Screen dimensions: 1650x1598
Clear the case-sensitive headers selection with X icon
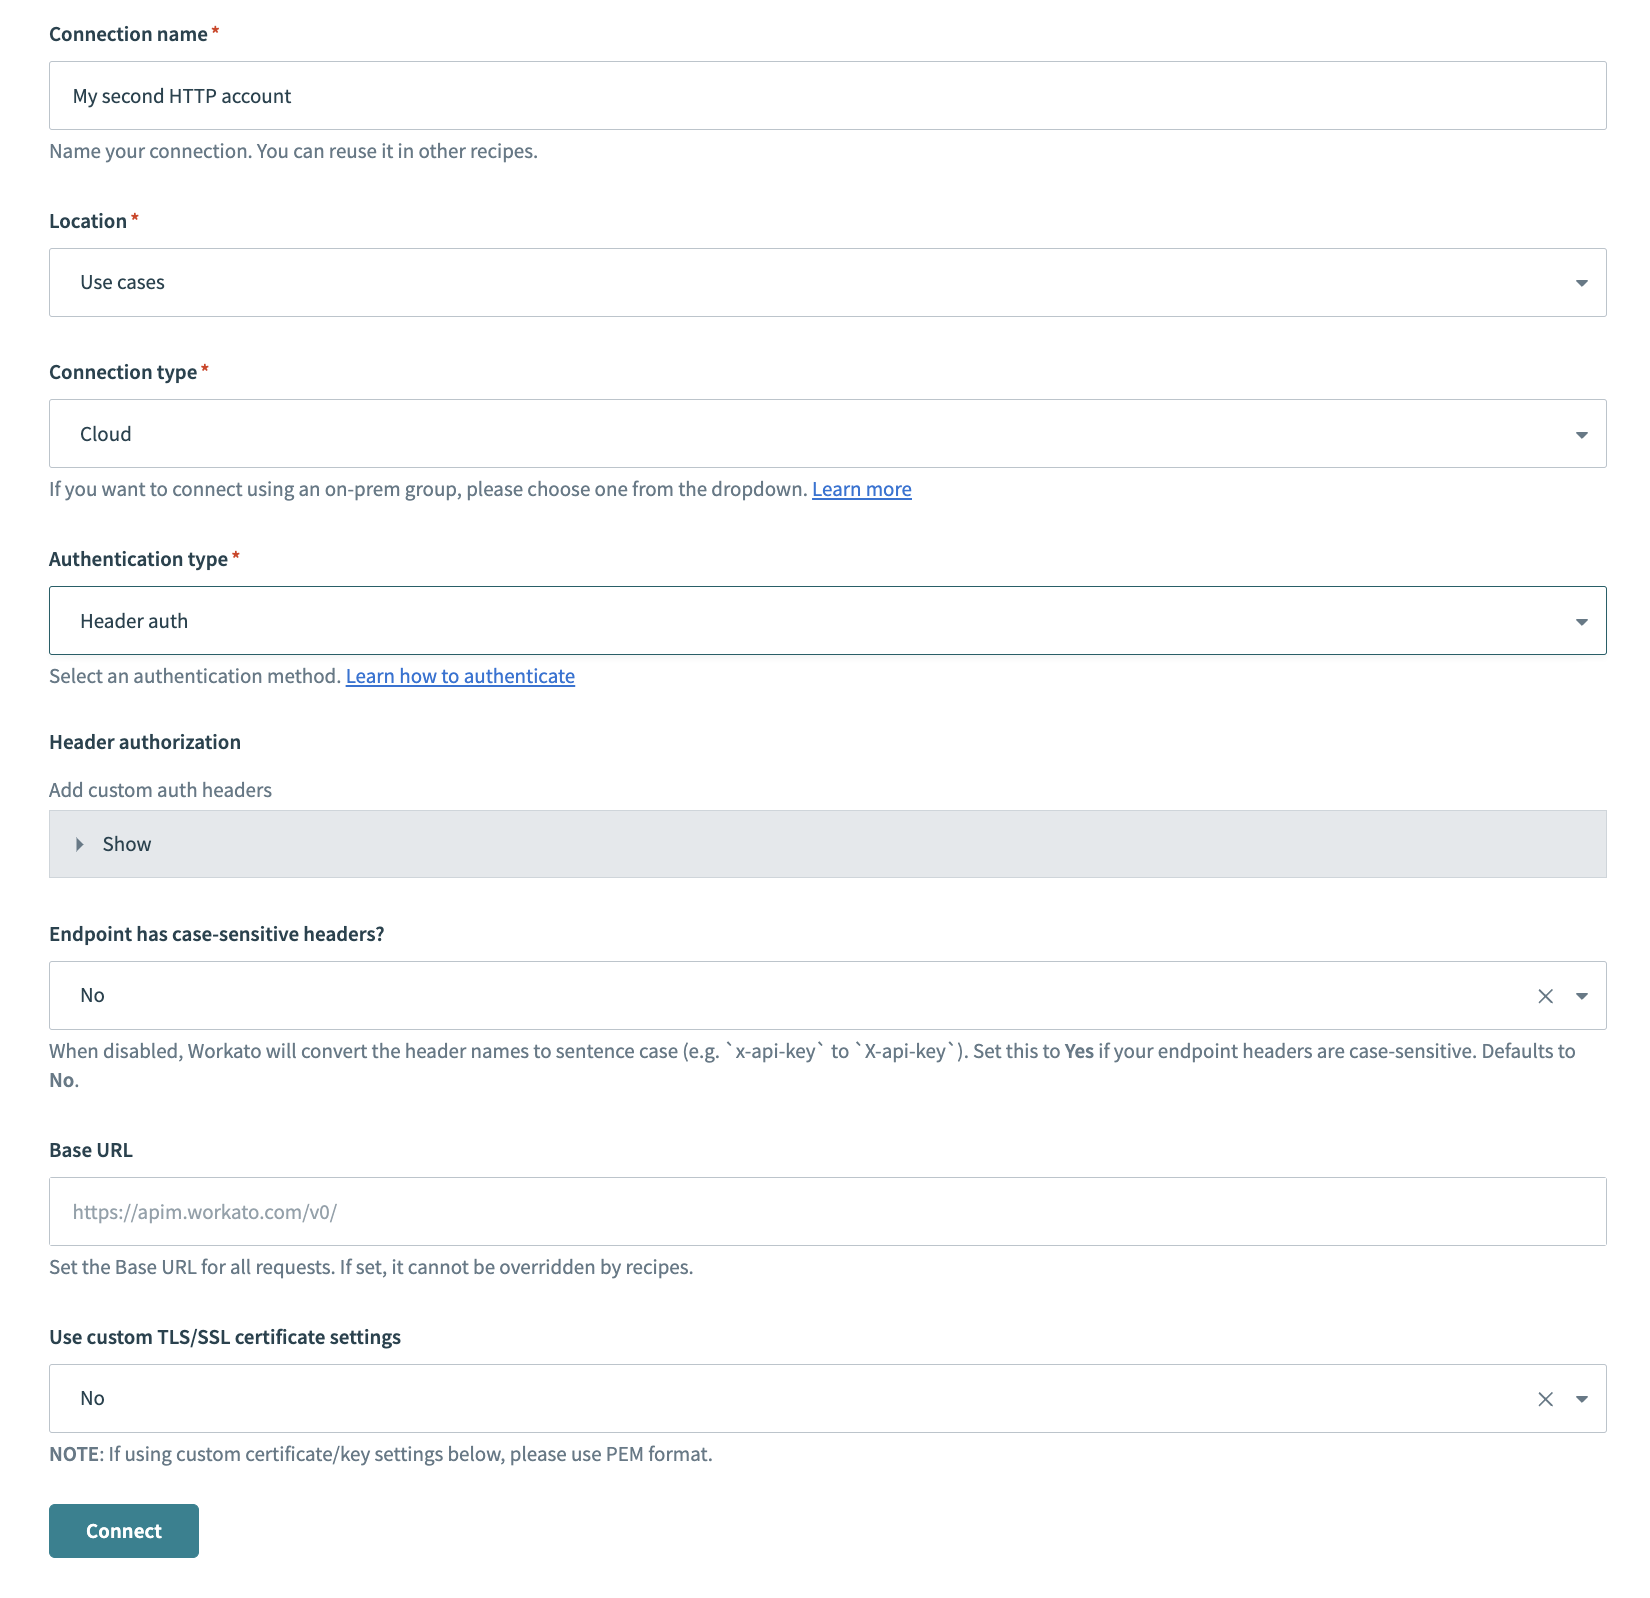[x=1544, y=995]
